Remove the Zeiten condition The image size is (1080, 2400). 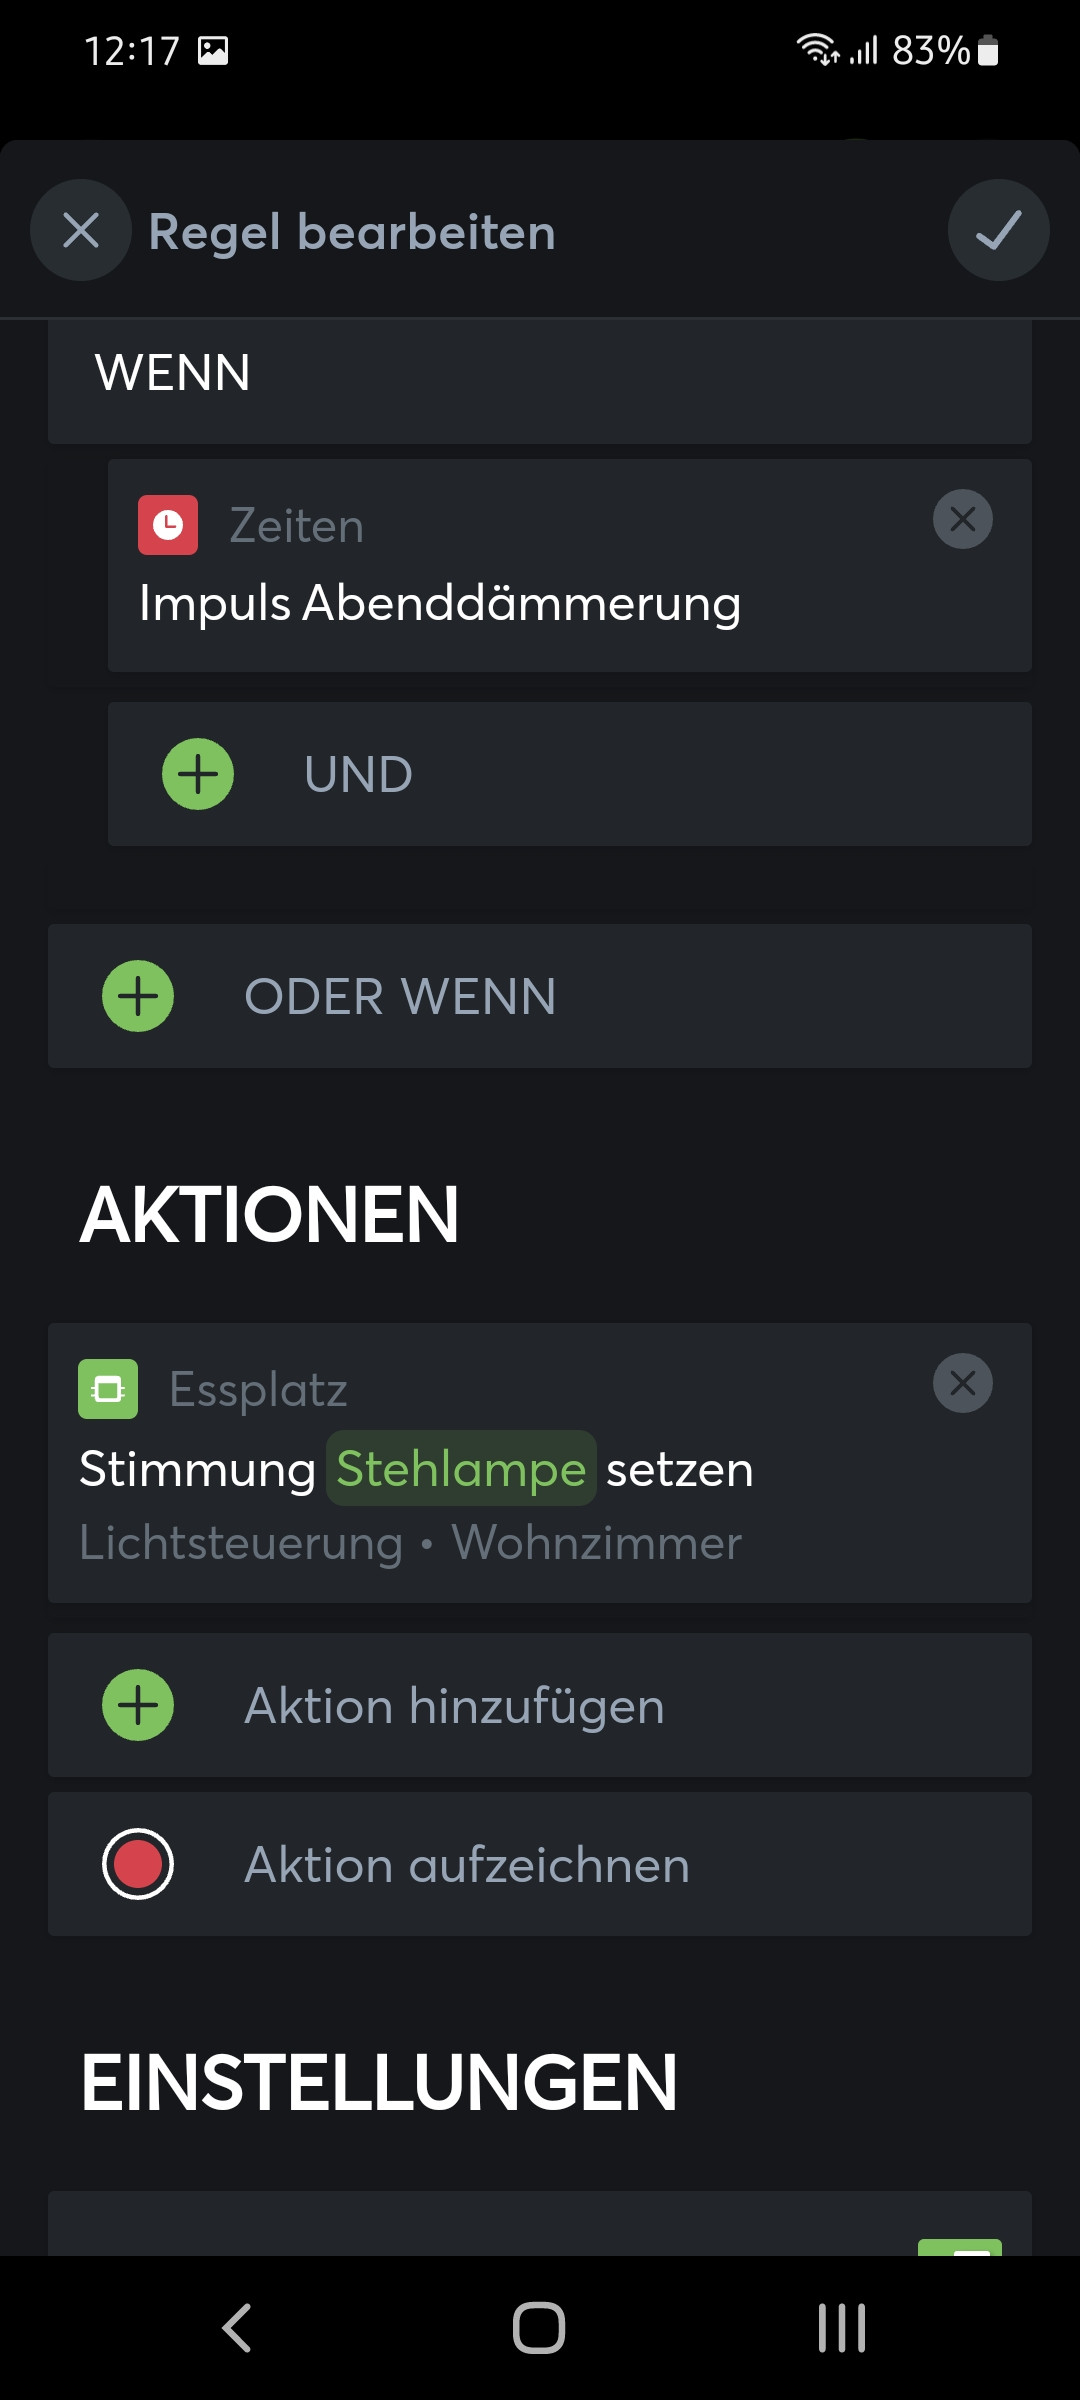(x=962, y=519)
